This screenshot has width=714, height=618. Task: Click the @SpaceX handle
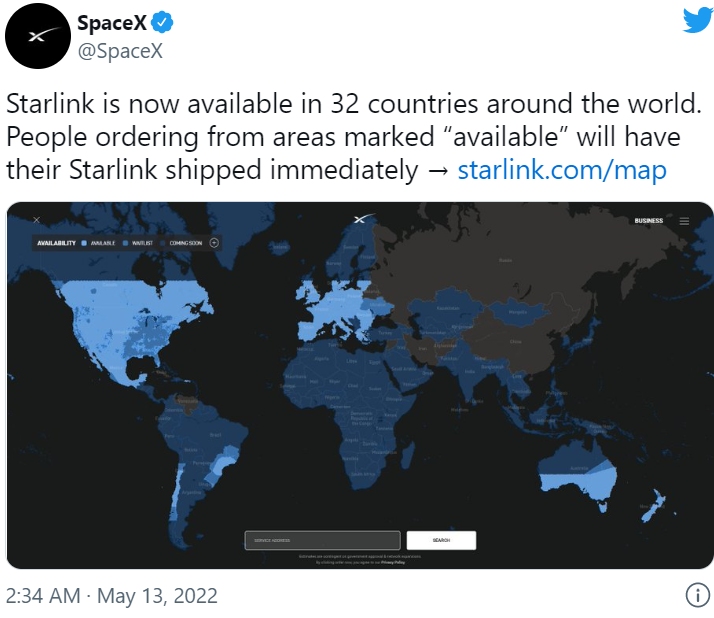click(120, 50)
